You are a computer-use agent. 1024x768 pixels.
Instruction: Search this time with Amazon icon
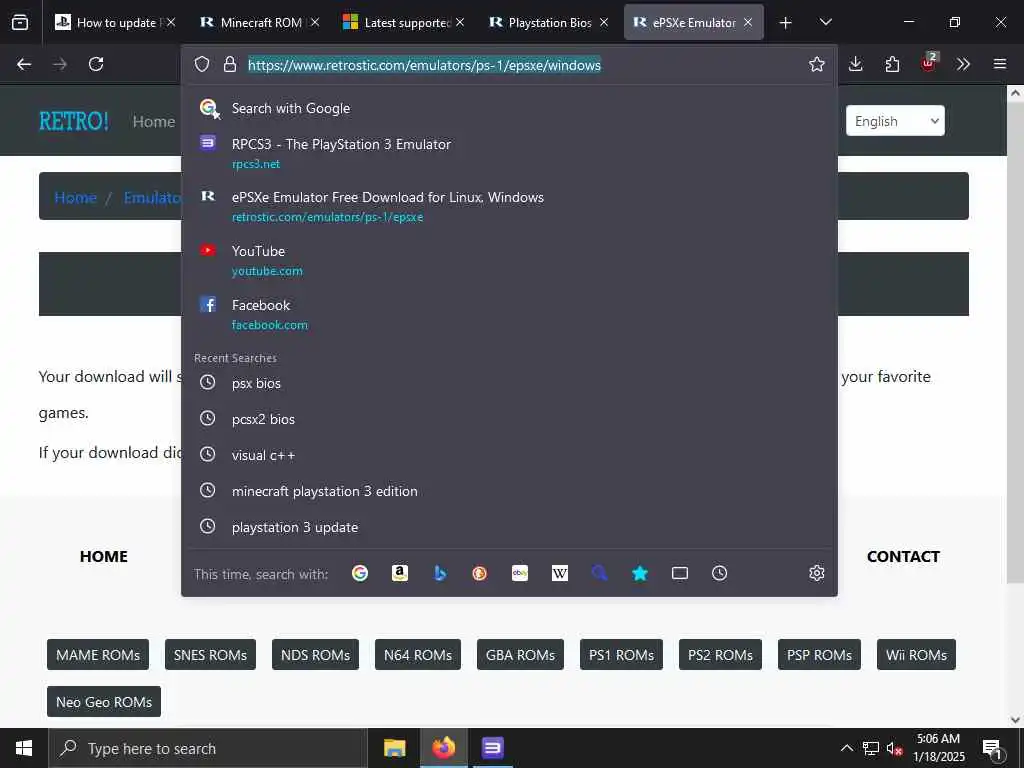(x=400, y=573)
